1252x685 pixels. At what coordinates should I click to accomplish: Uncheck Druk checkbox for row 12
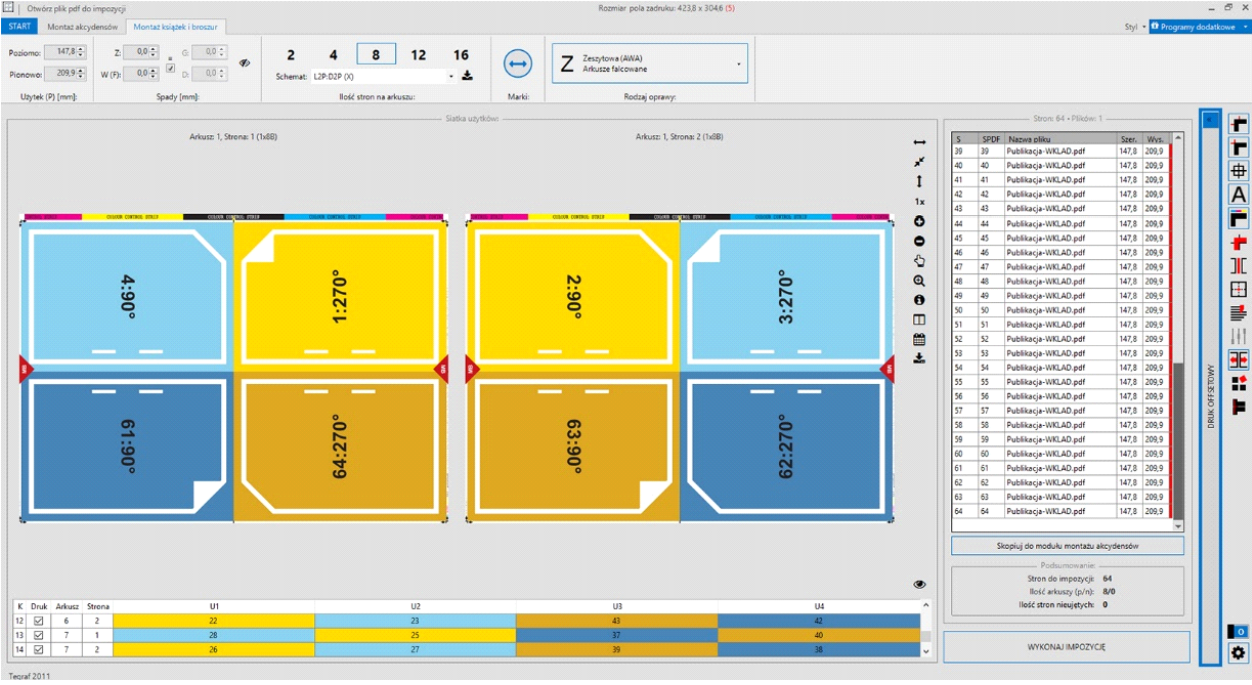39,621
